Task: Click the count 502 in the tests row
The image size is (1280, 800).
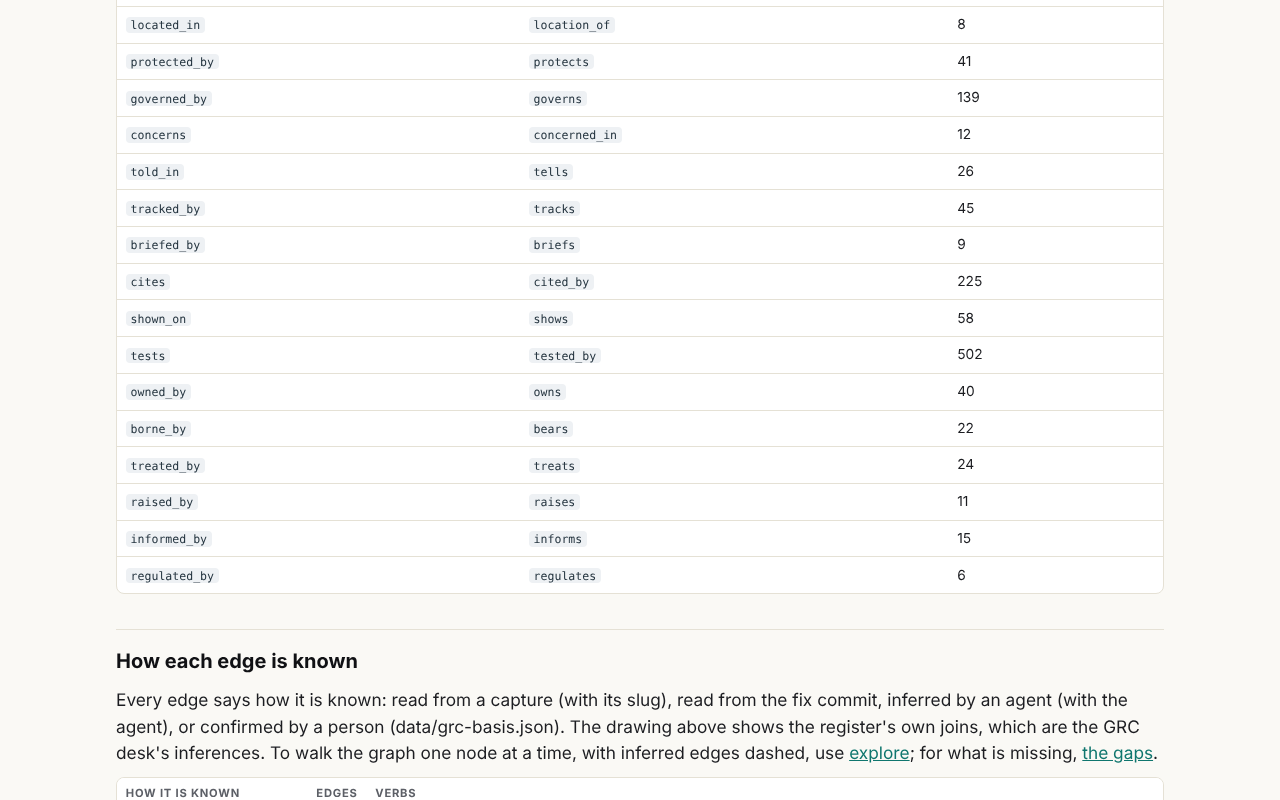Action: 970,354
